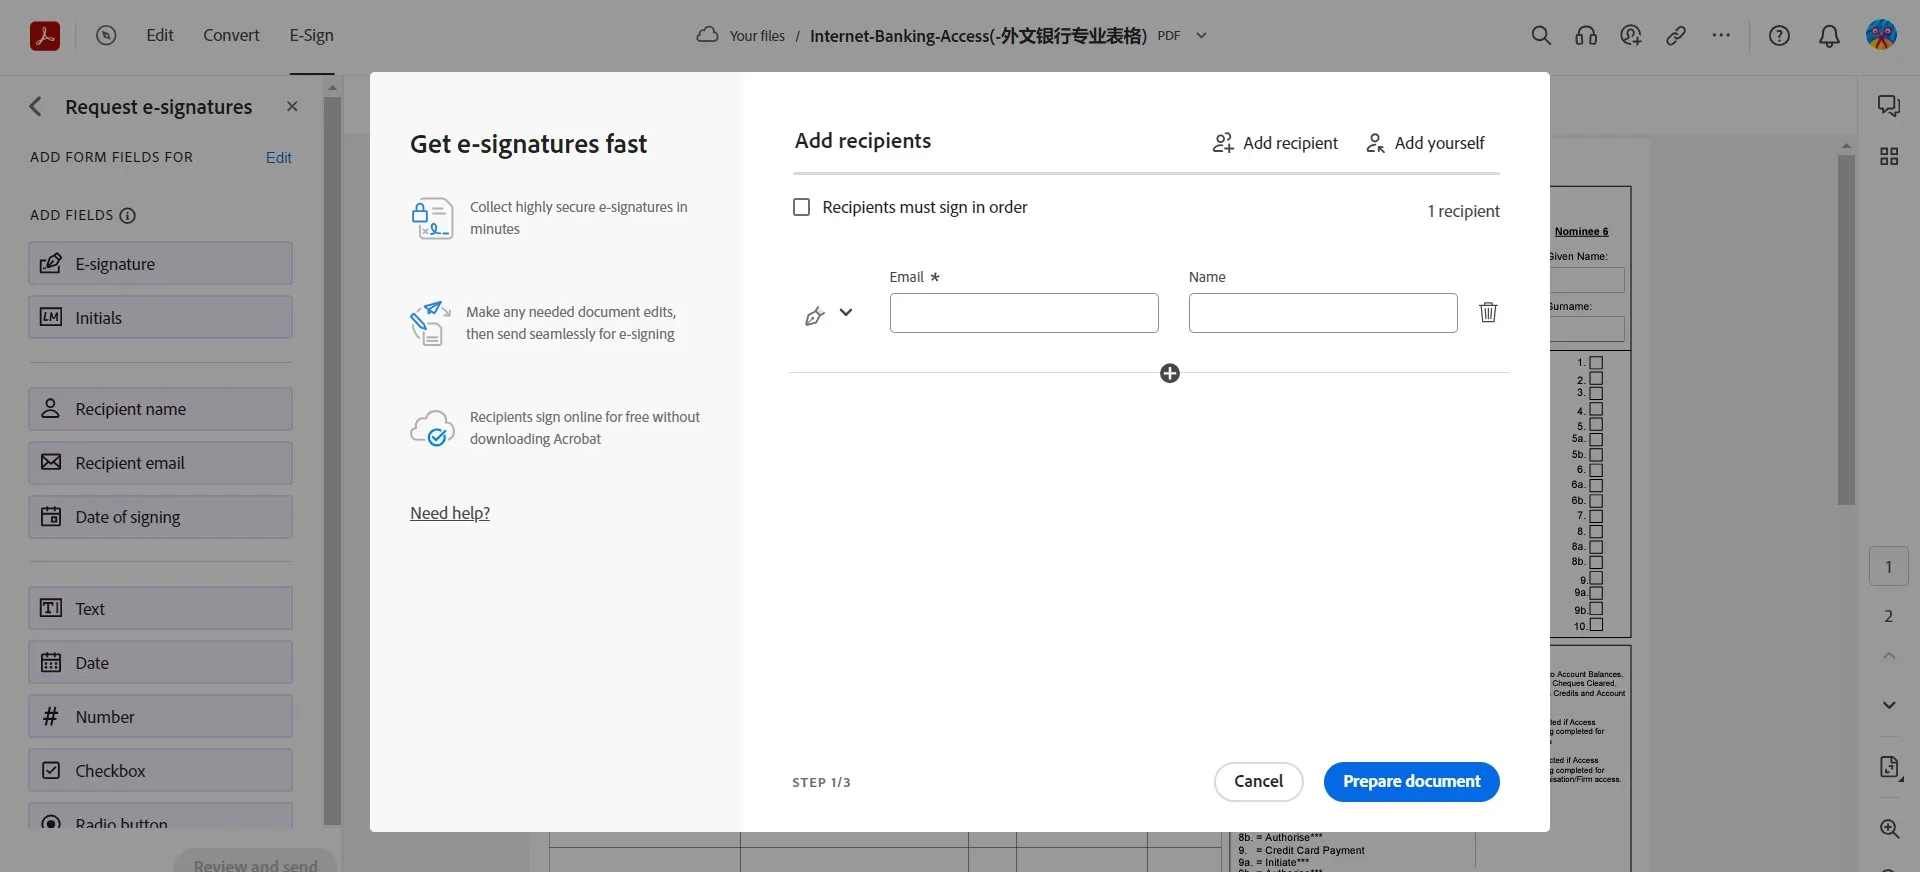This screenshot has height=872, width=1920.
Task: Click the help question mark icon
Action: [x=1779, y=36]
